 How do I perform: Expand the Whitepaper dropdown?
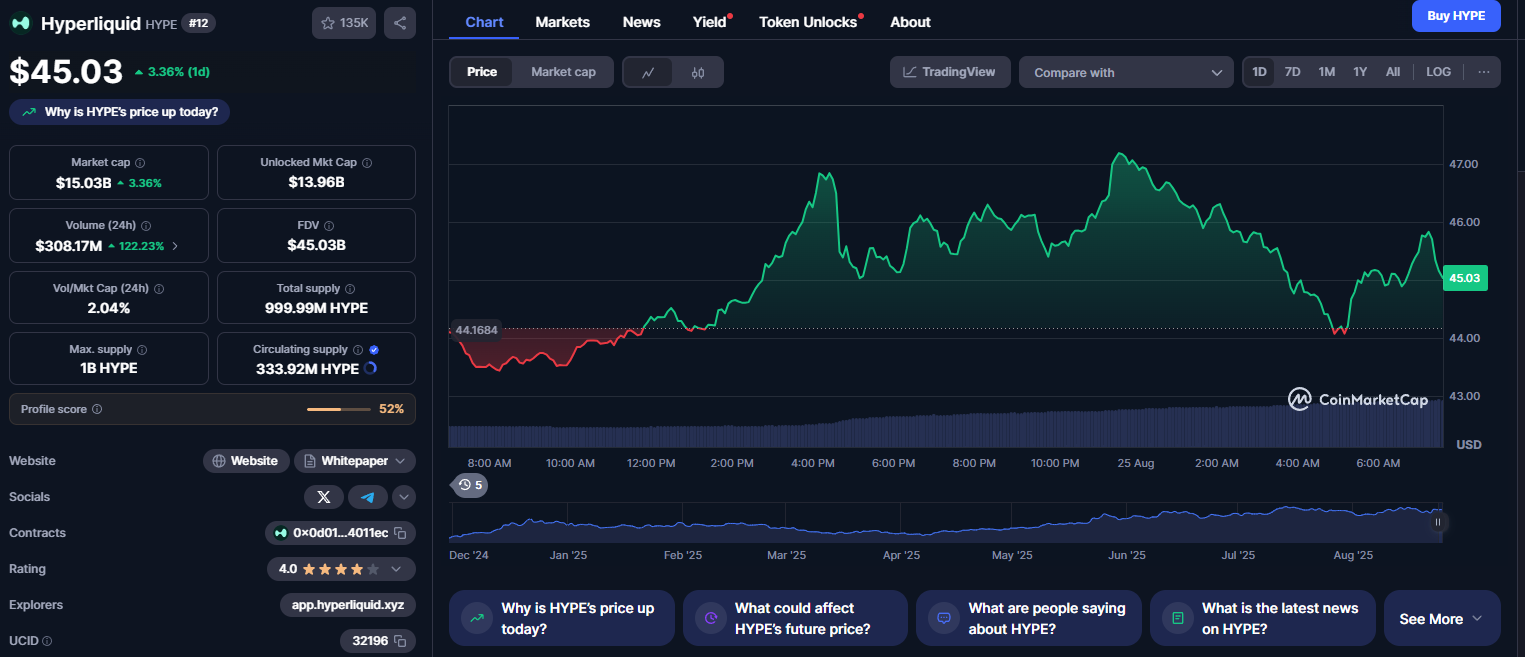click(x=355, y=461)
